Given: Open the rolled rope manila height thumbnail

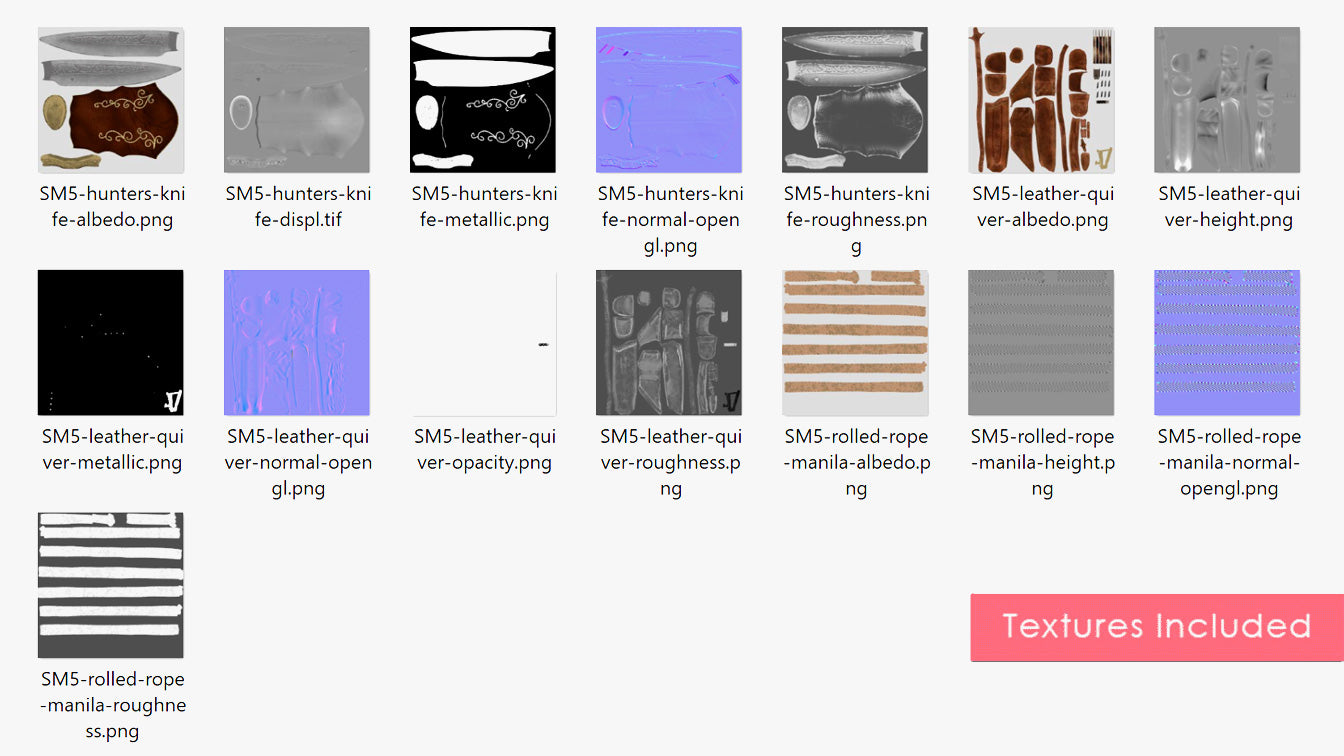Looking at the screenshot, I should click(1041, 343).
